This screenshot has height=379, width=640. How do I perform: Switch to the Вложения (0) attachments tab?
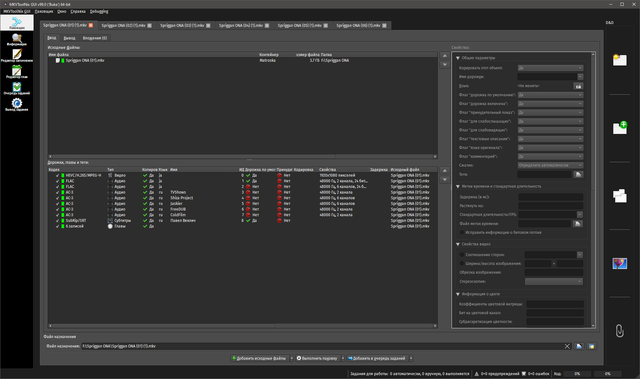95,38
